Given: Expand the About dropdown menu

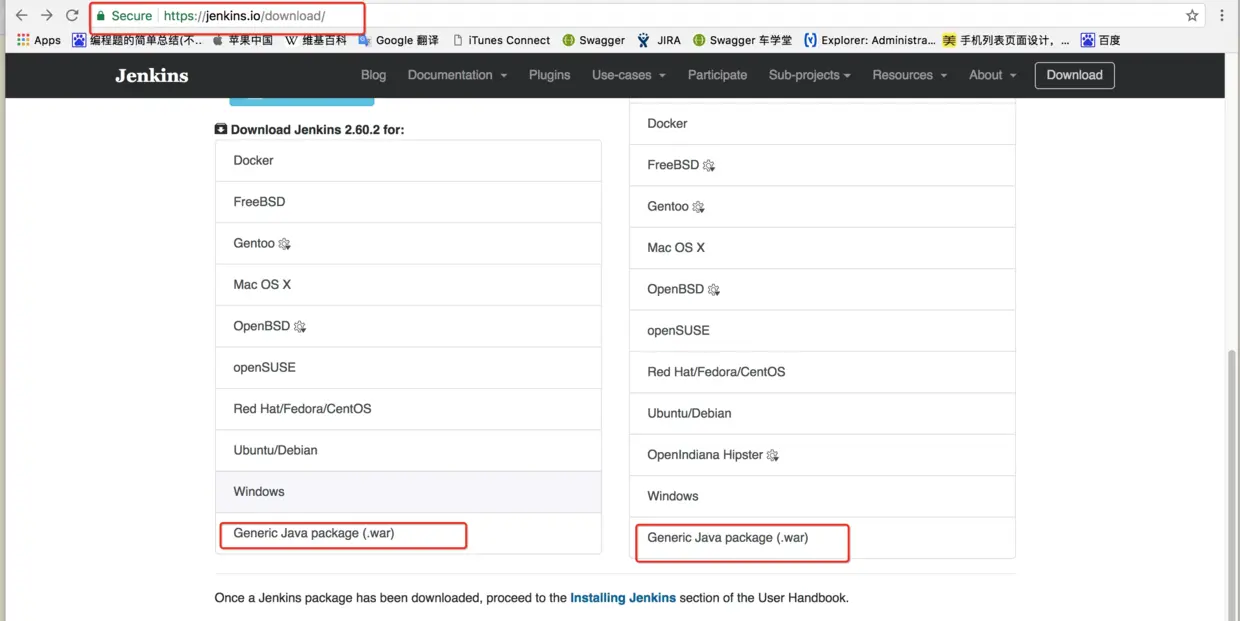Looking at the screenshot, I should tap(992, 75).
